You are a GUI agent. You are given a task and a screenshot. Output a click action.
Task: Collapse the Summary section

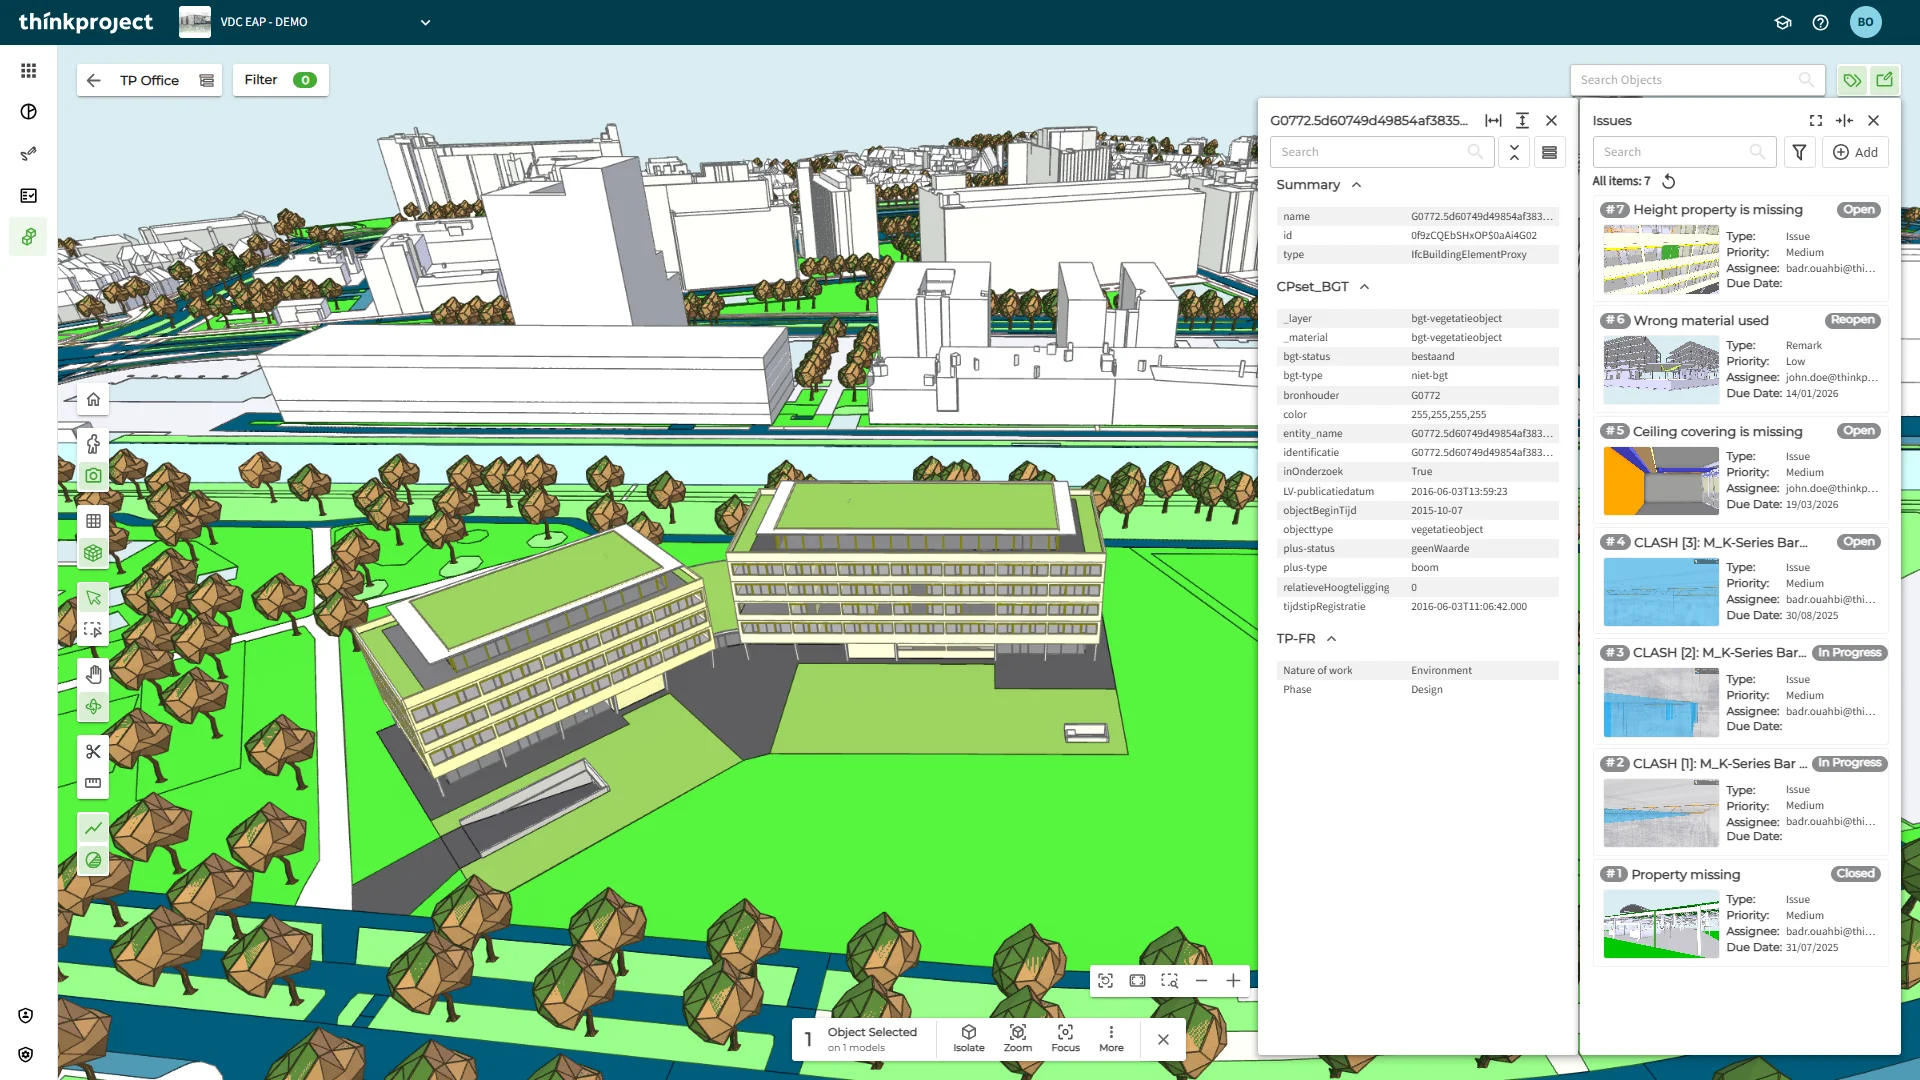point(1357,185)
